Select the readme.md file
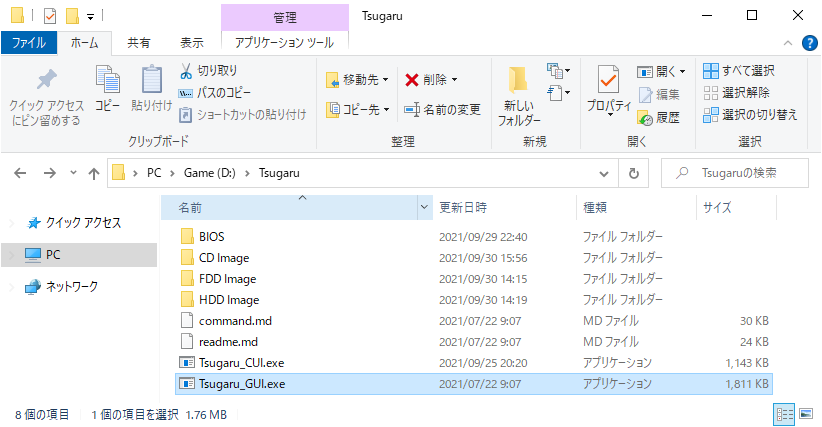The height and width of the screenshot is (427, 822). click(473, 342)
